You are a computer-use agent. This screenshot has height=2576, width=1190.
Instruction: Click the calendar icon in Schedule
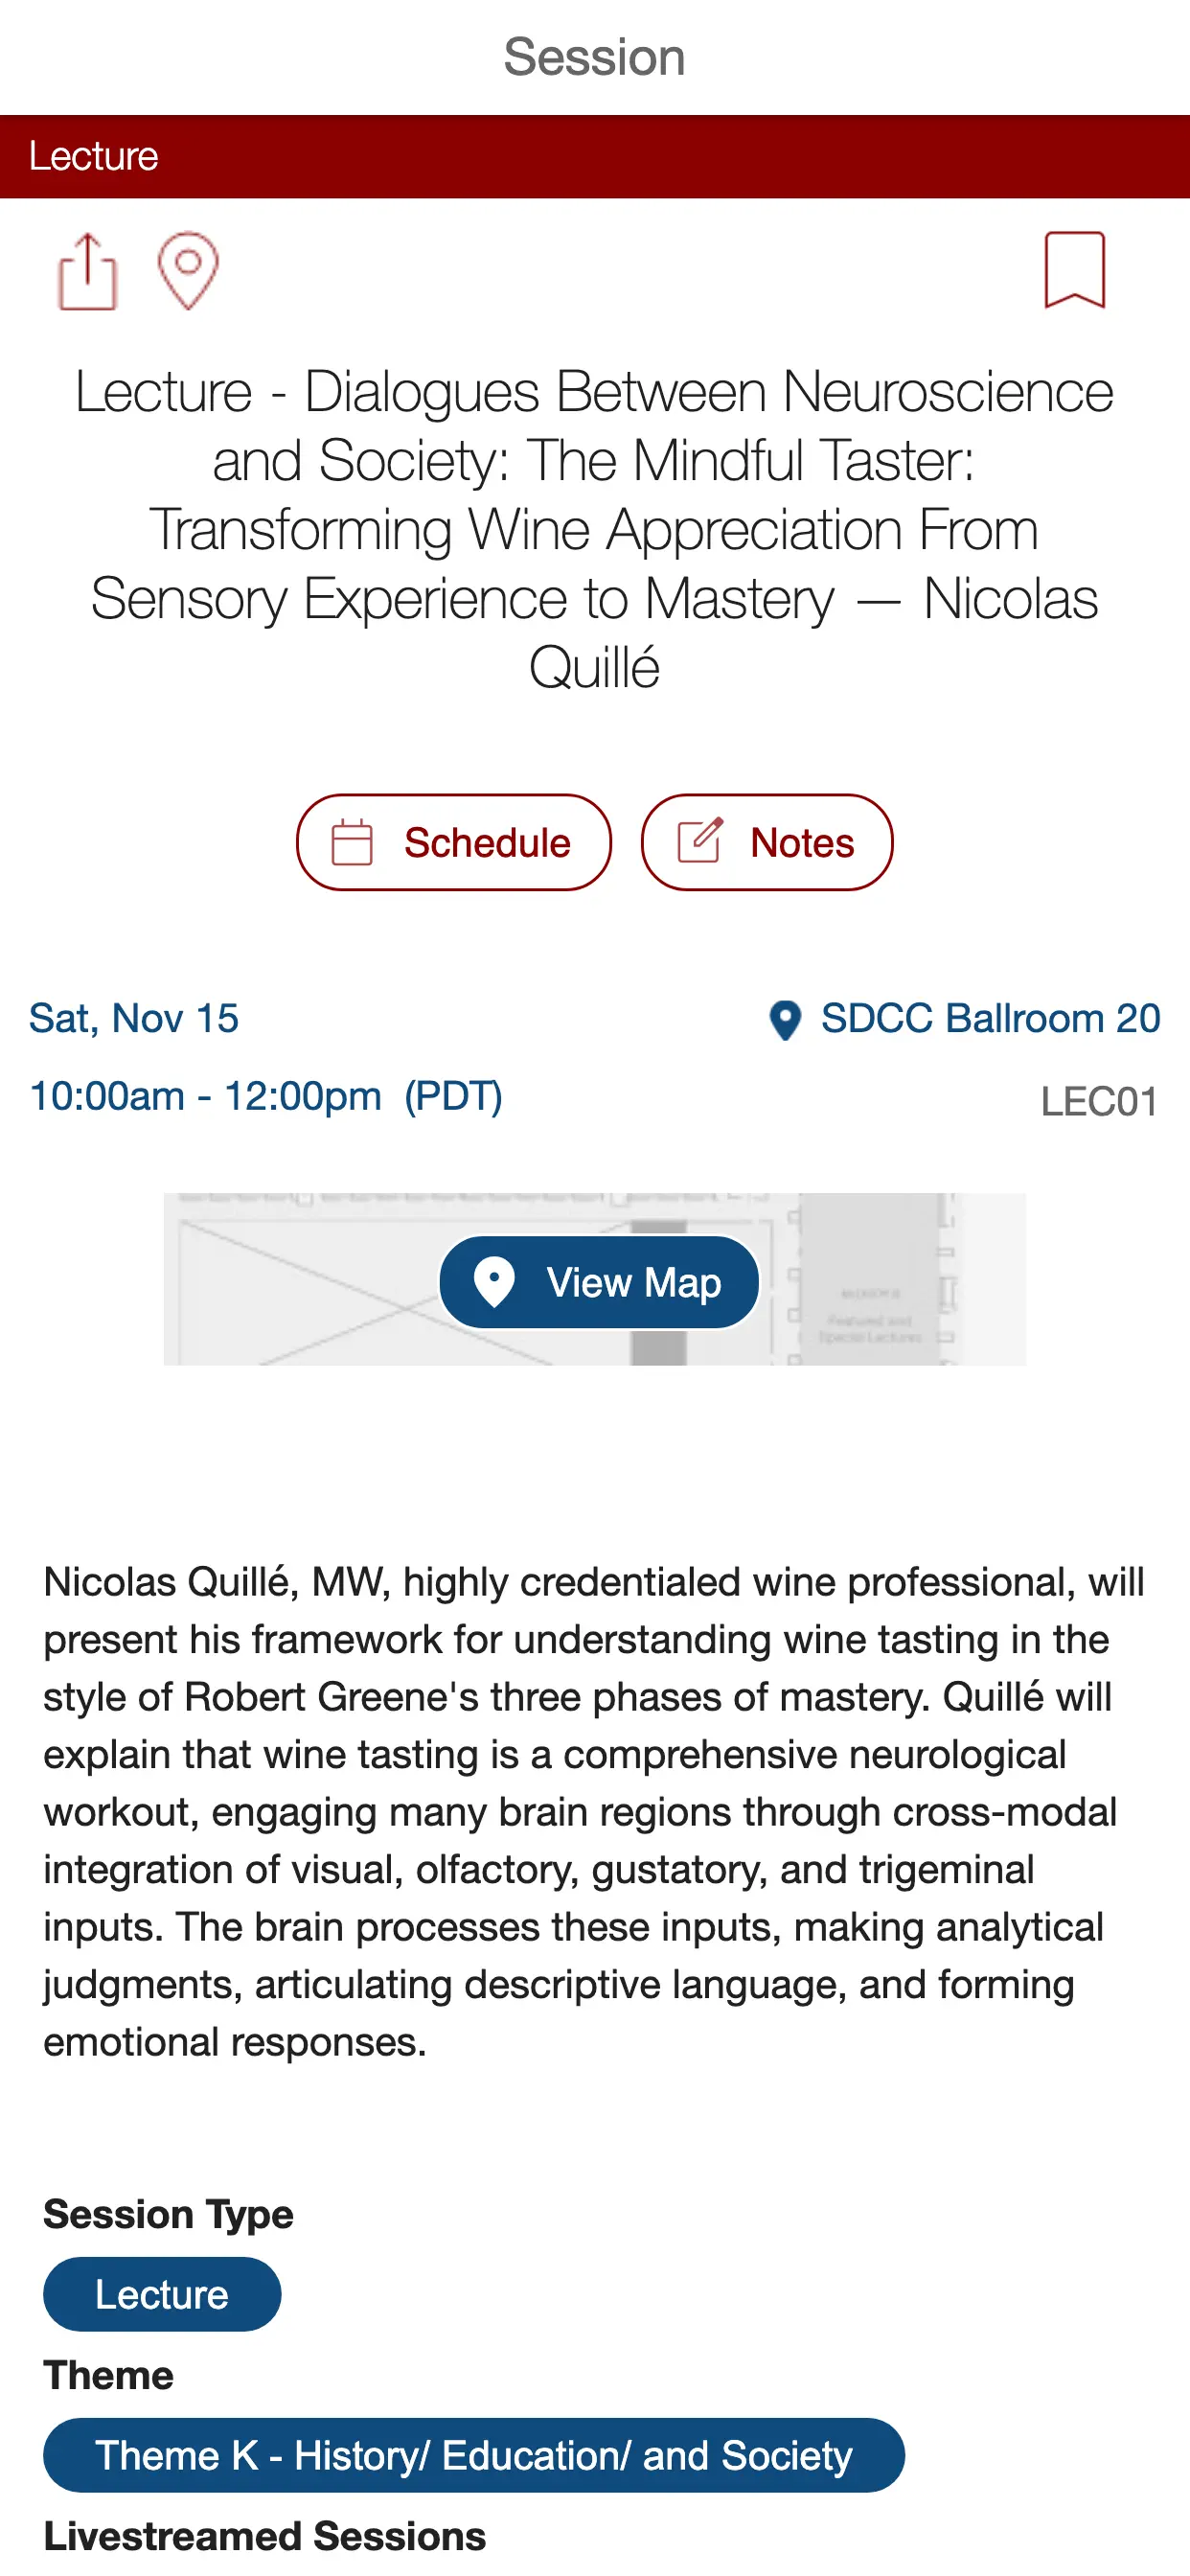[352, 842]
